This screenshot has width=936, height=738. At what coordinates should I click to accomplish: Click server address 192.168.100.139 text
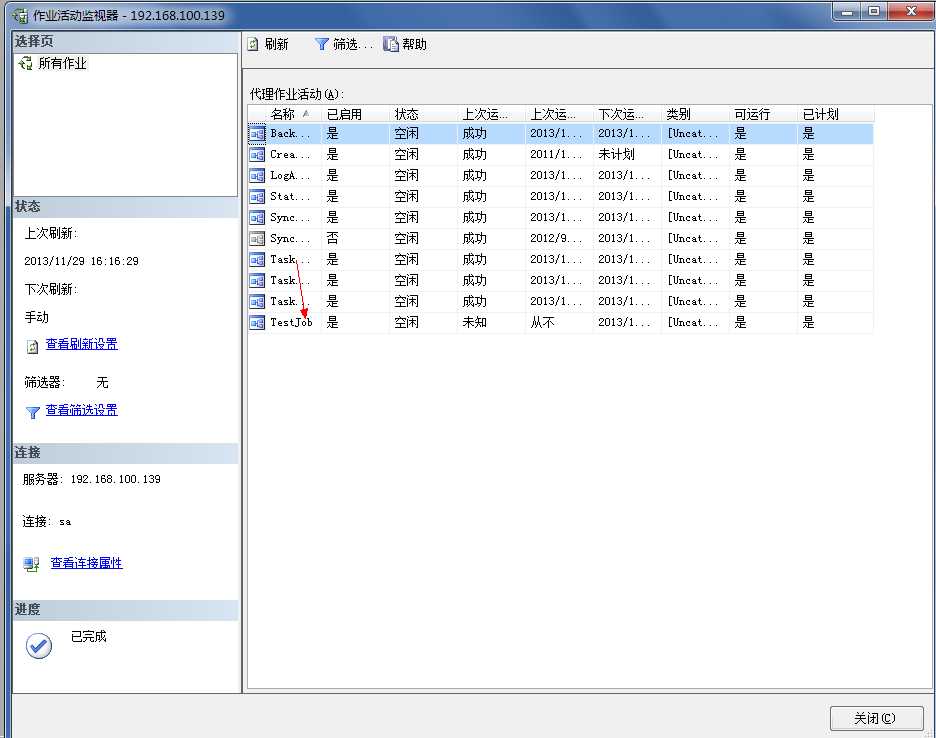coord(116,479)
